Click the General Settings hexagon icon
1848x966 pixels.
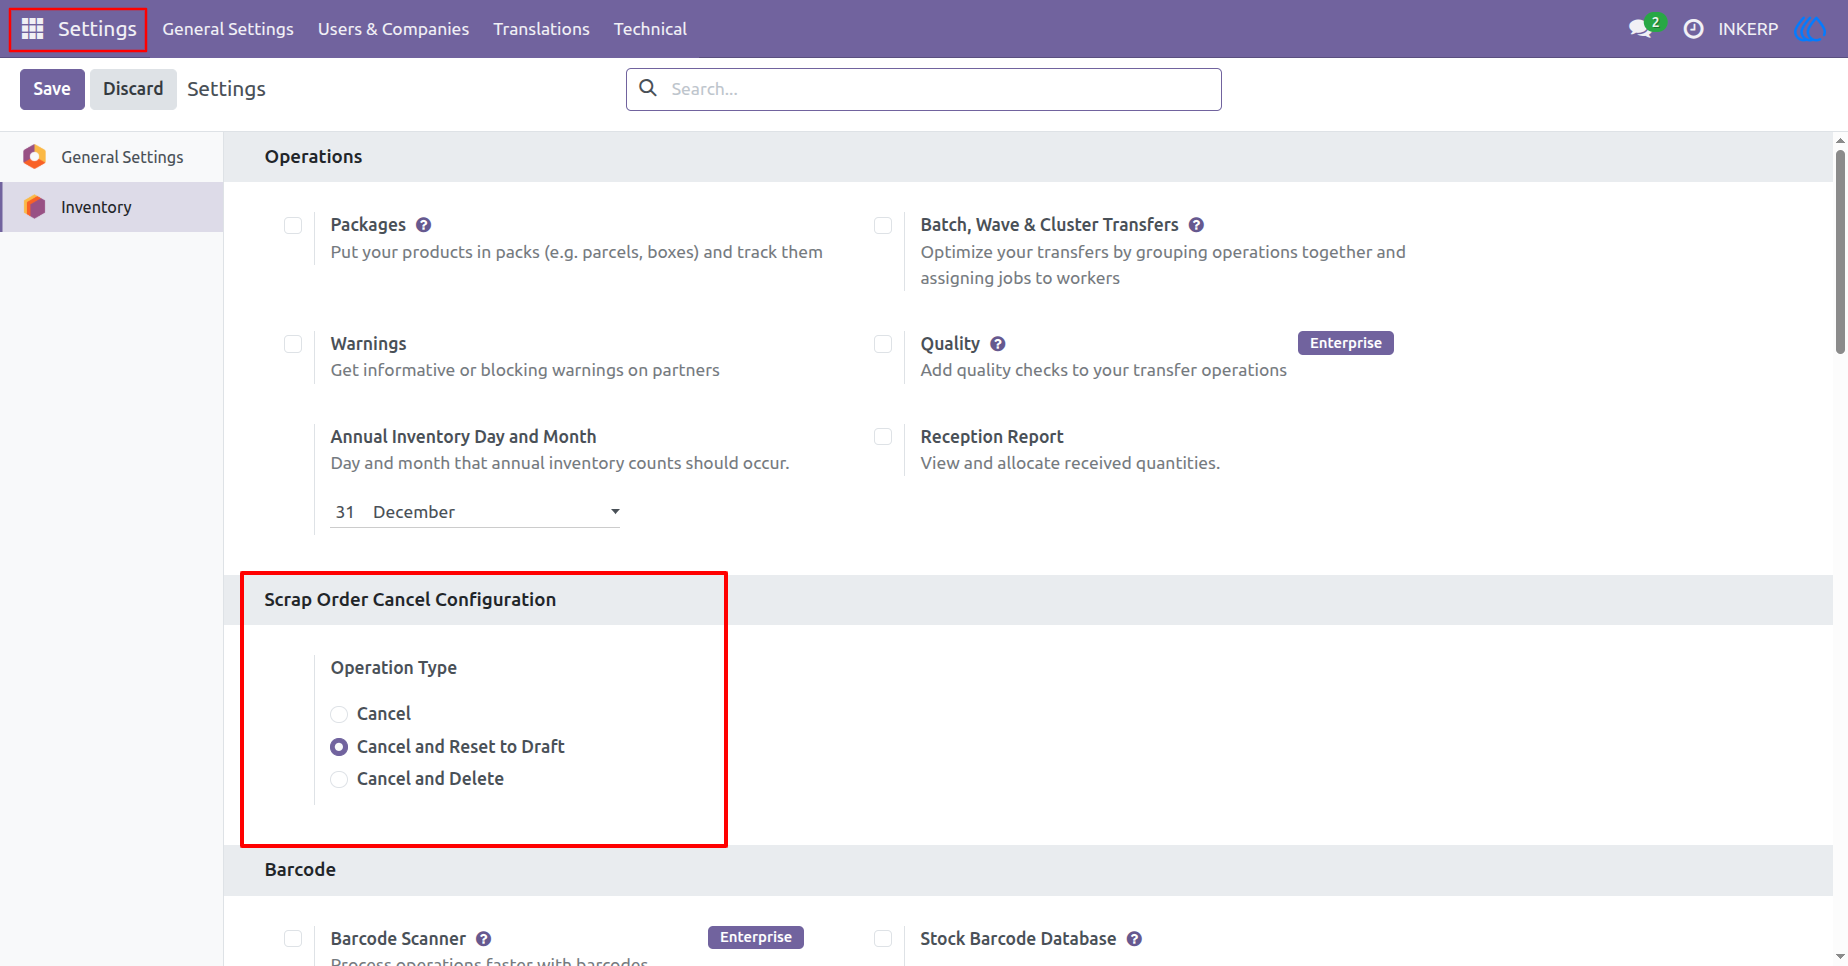tap(35, 157)
